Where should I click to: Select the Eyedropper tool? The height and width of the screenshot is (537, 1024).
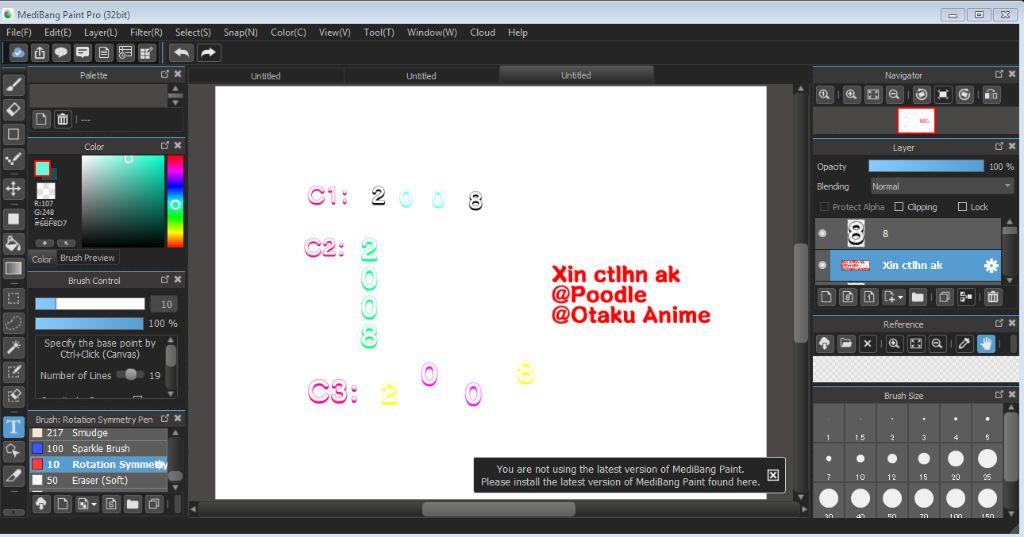(x=13, y=476)
